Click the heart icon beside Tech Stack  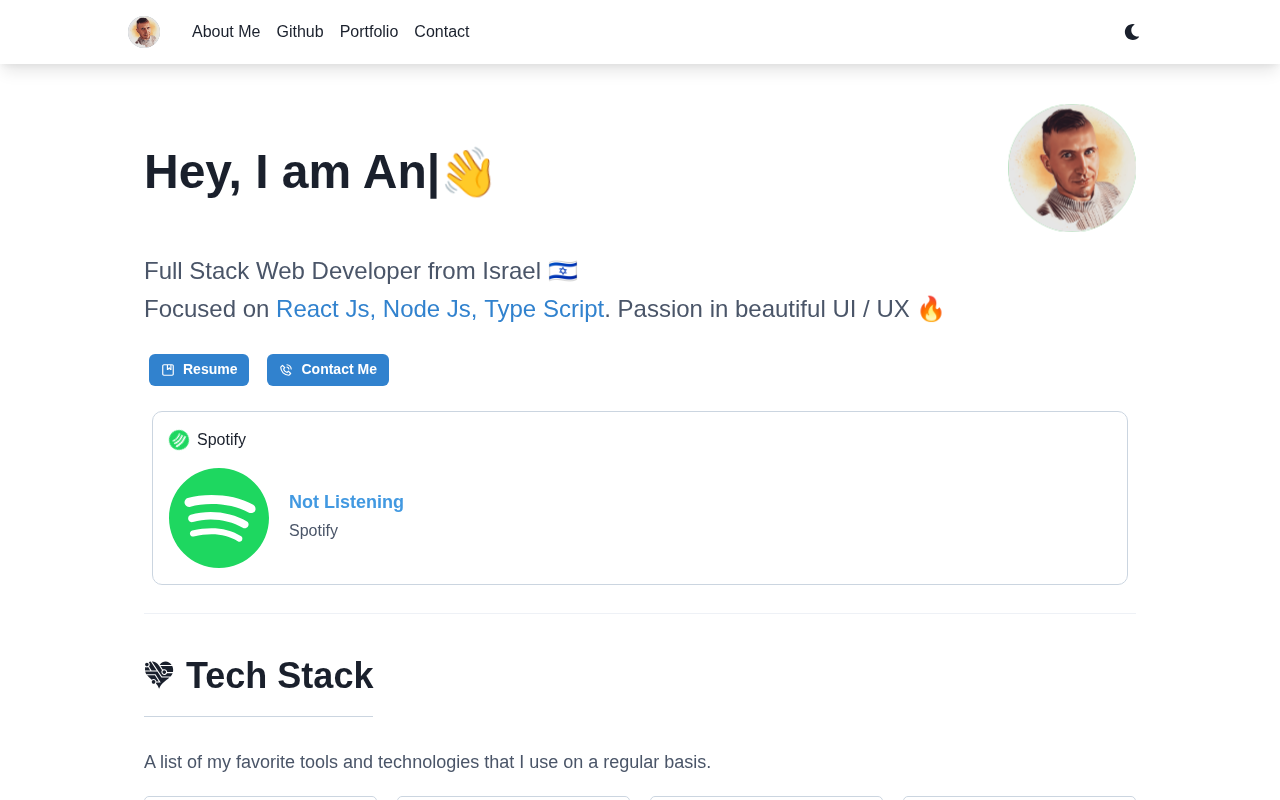point(159,675)
